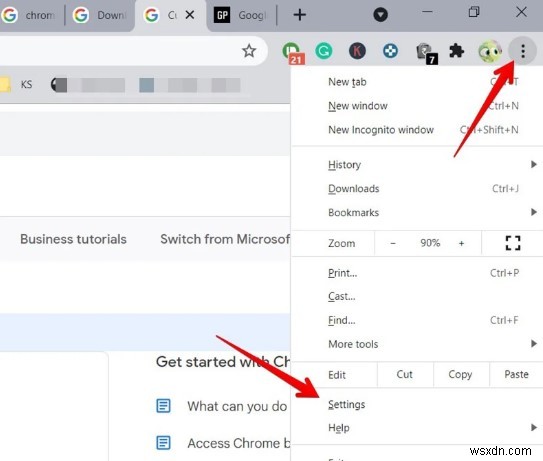The height and width of the screenshot is (461, 543).
Task: Click the document icon beside 'Access Chrome'
Action: [163, 443]
